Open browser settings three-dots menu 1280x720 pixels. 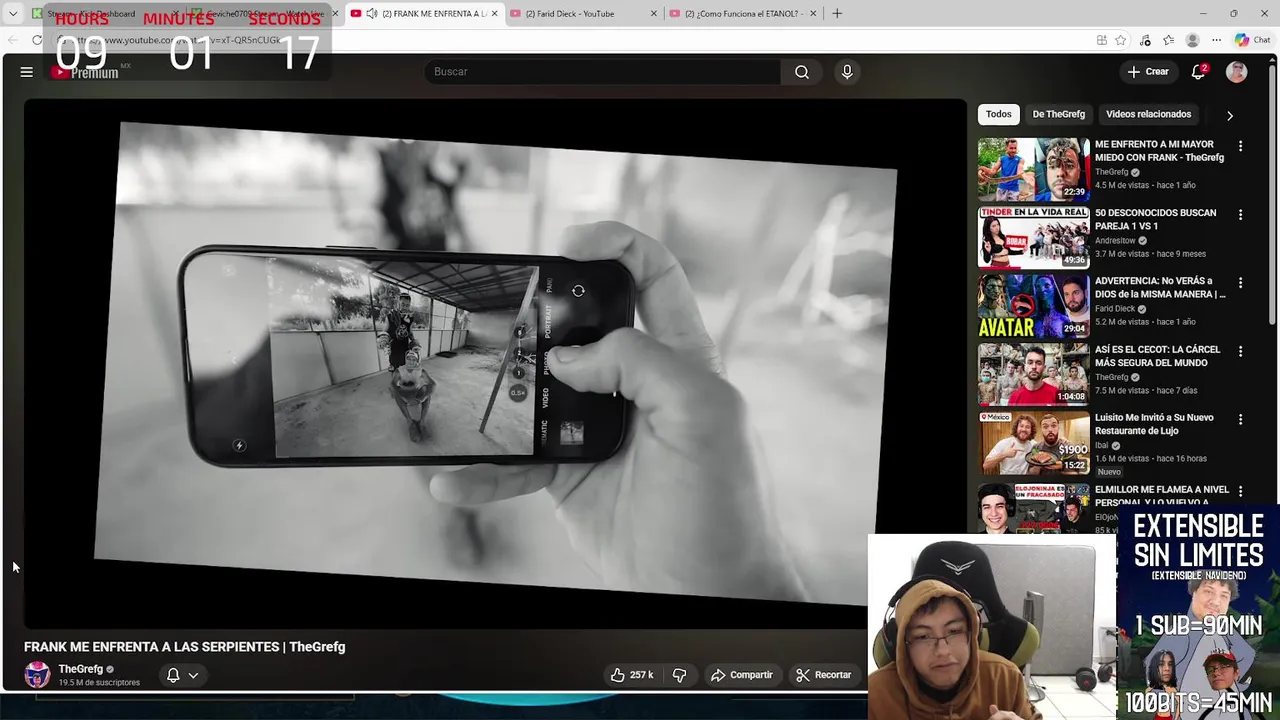[x=1216, y=40]
